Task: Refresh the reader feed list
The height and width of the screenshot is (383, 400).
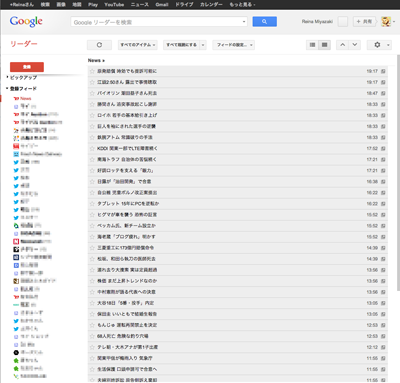Action: [x=99, y=45]
